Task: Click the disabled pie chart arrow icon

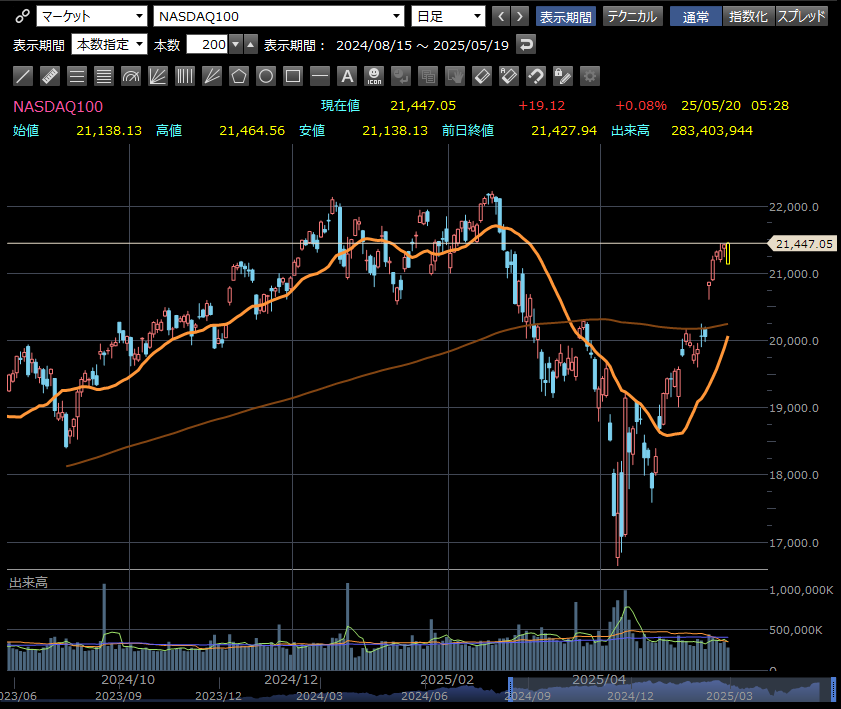Action: [x=401, y=76]
